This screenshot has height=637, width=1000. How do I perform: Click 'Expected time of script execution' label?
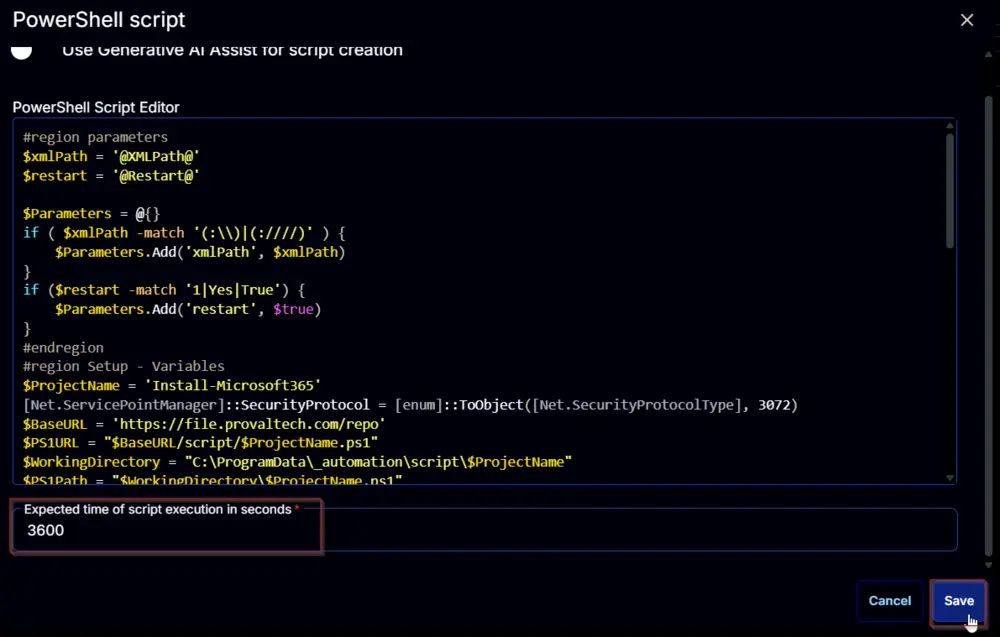point(158,509)
